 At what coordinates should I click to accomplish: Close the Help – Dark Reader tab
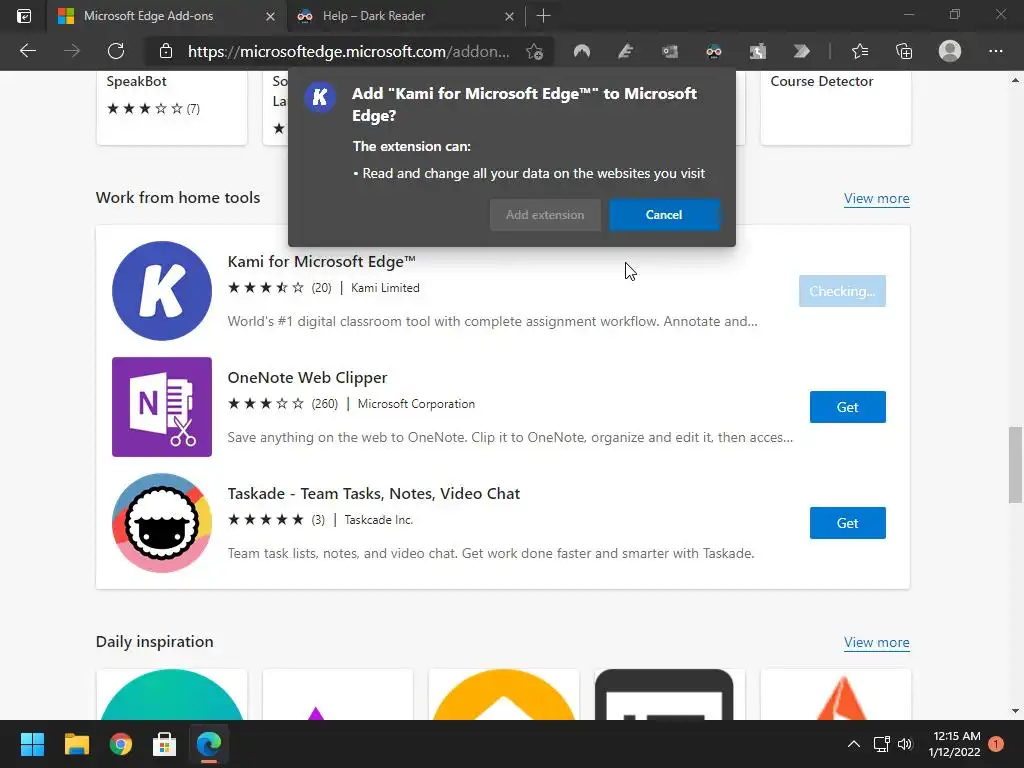(509, 16)
